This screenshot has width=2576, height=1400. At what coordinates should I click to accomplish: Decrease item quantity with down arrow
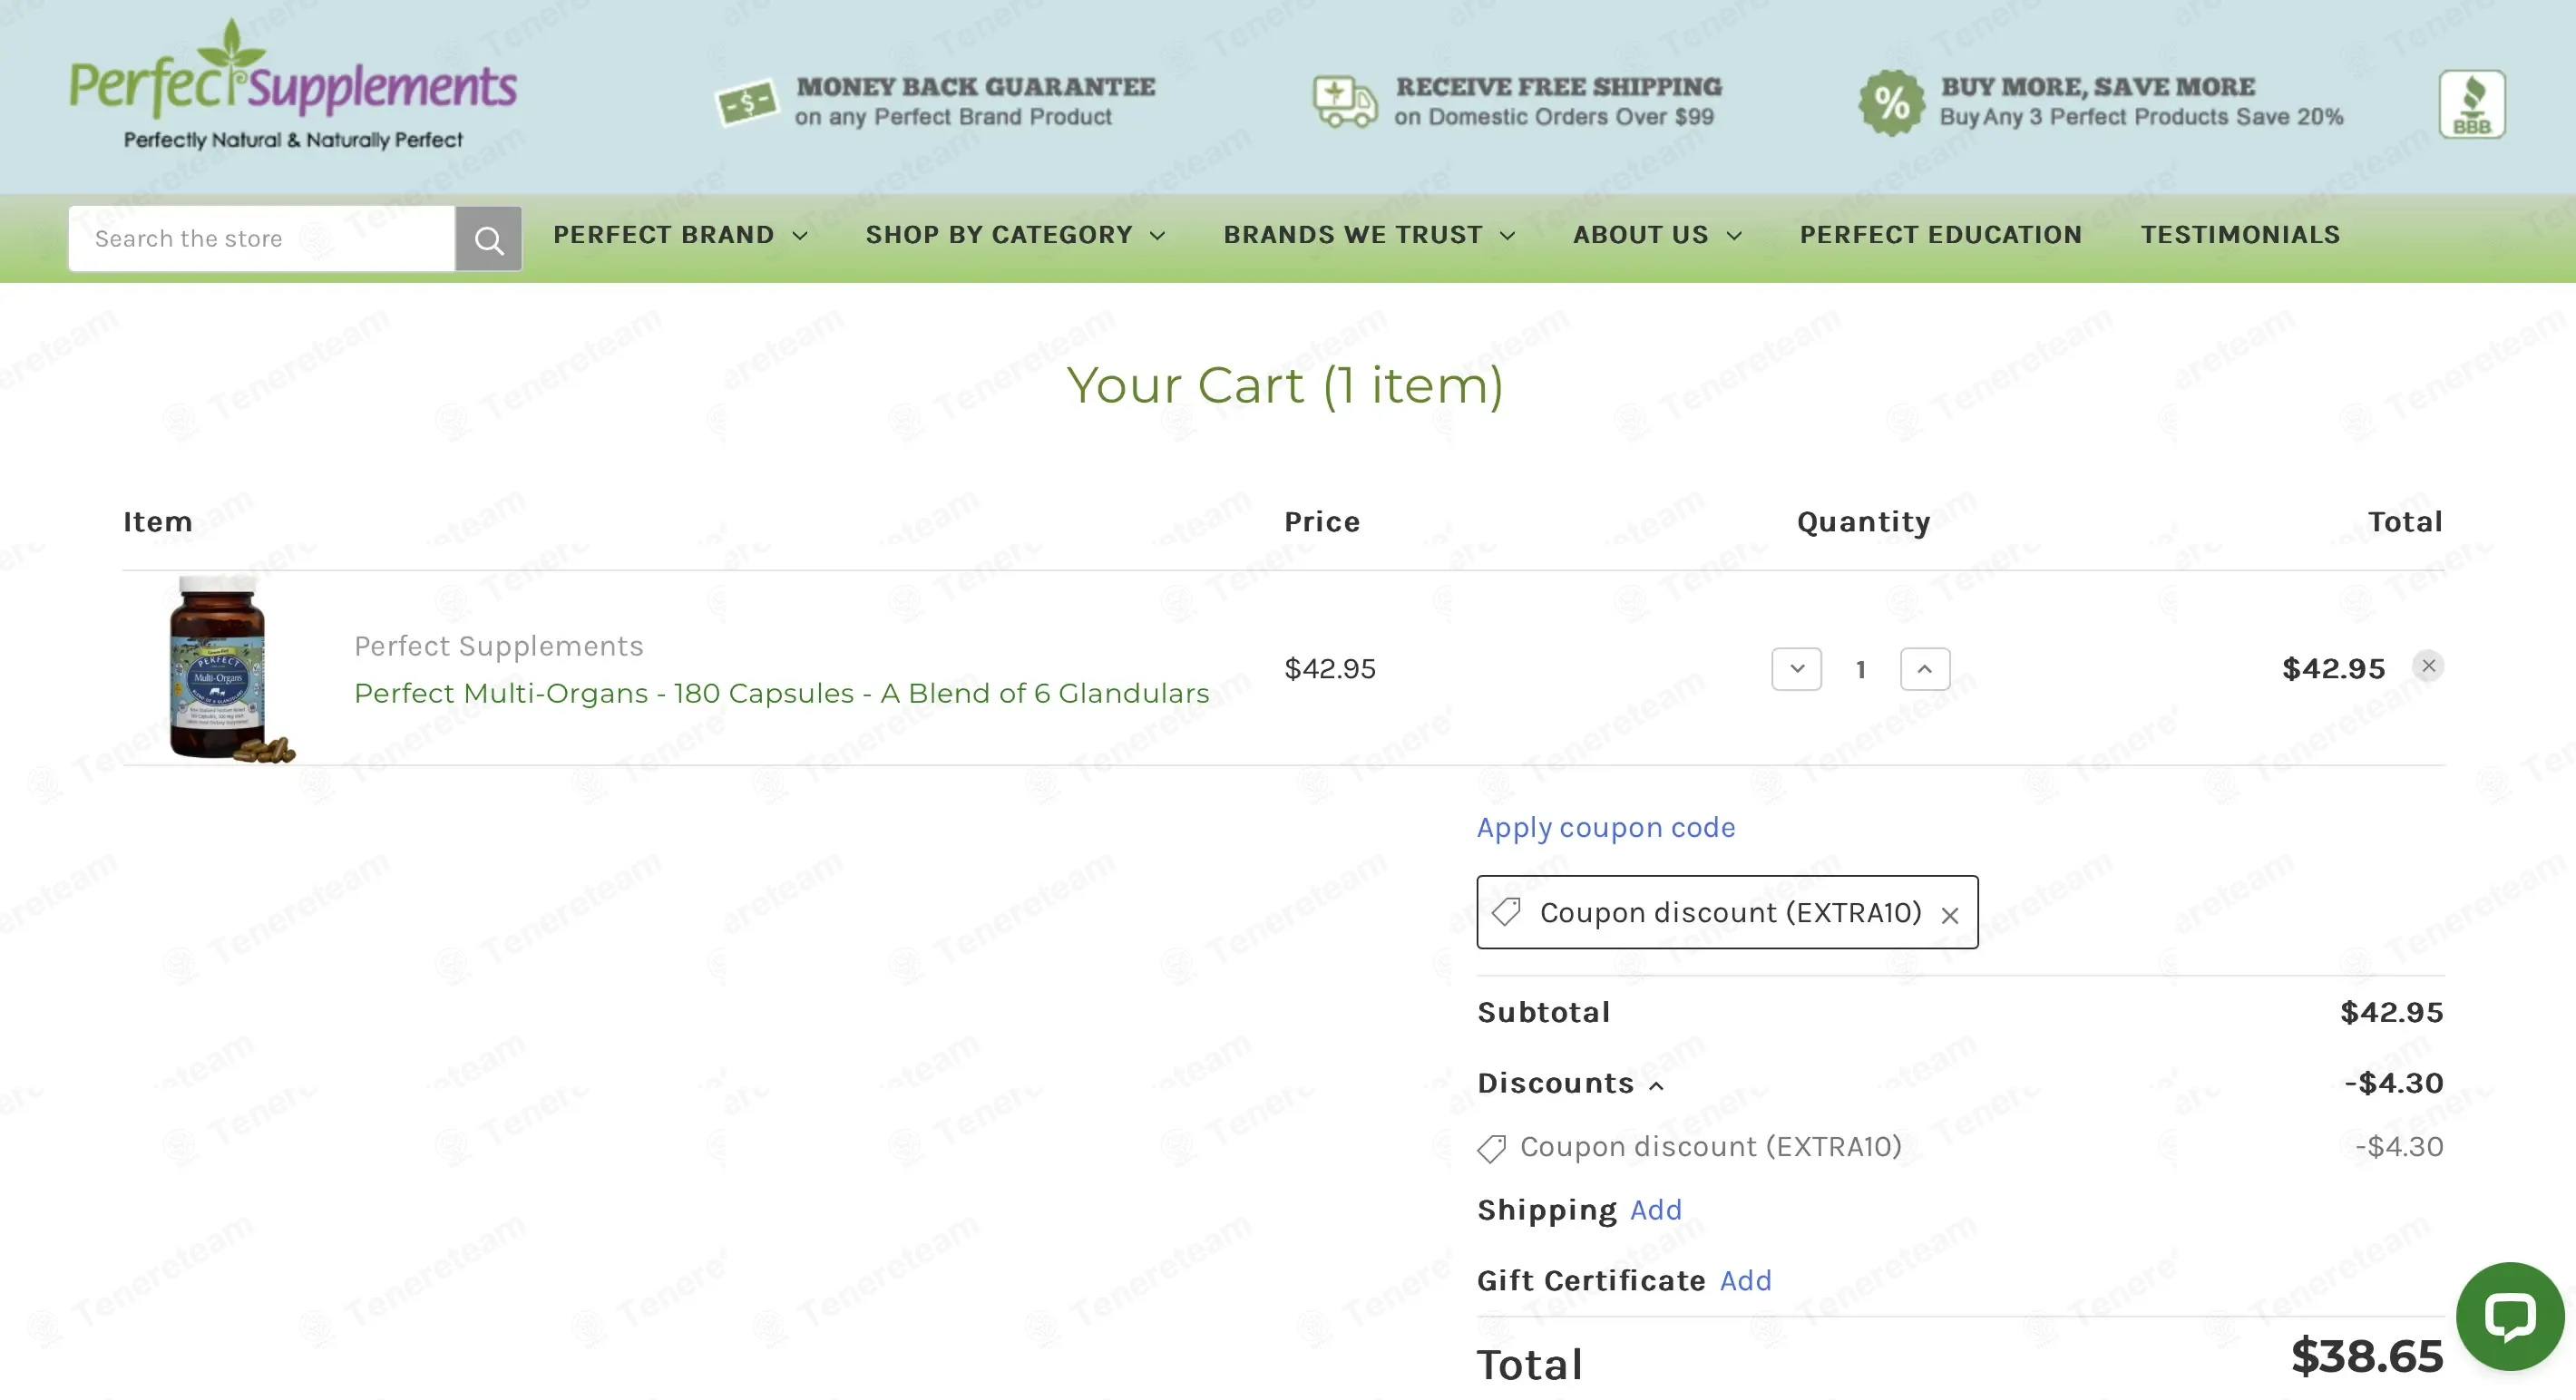click(x=1797, y=669)
